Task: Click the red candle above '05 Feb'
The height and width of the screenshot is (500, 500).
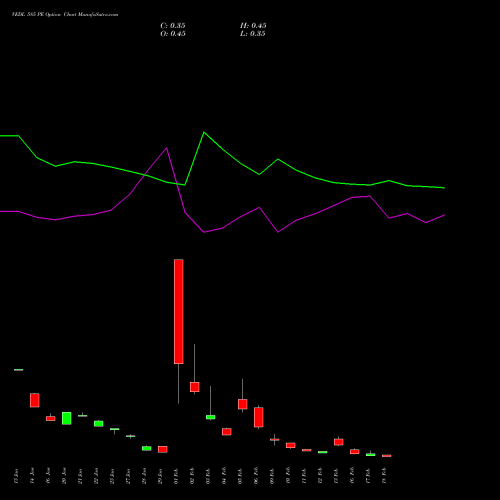Action: pyautogui.click(x=243, y=404)
